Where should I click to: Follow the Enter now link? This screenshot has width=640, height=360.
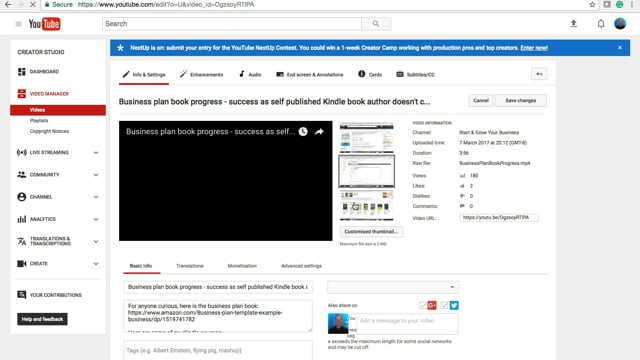[534, 48]
